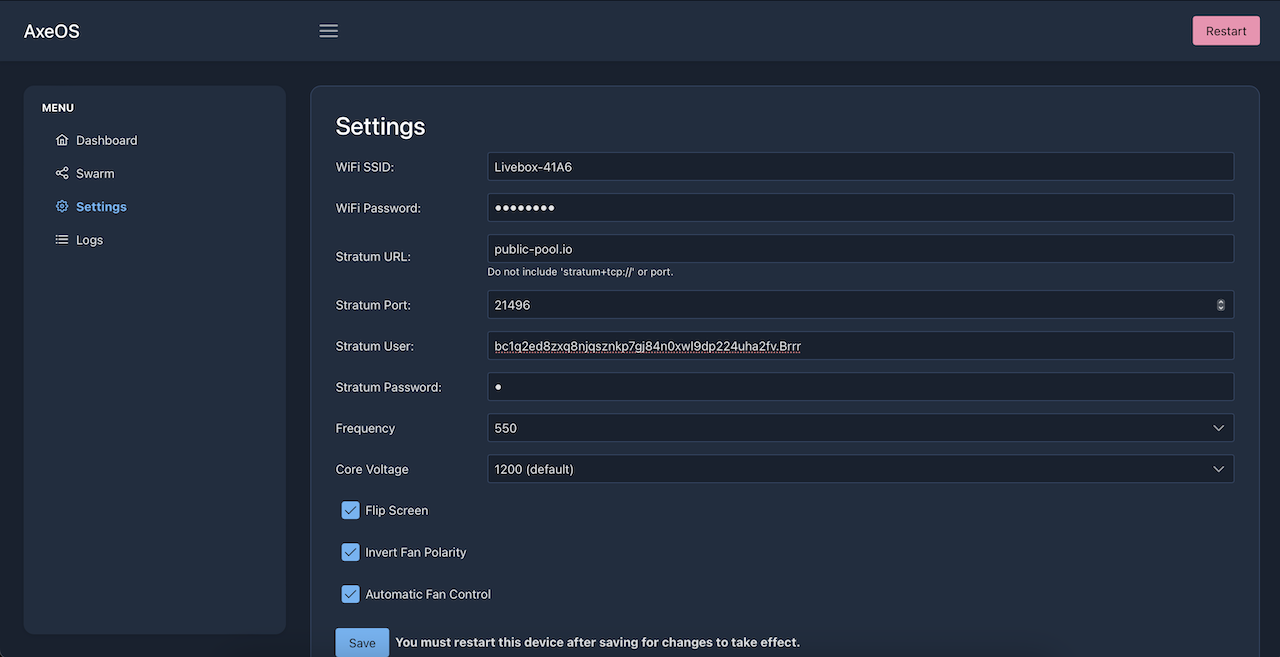Expand the Core Voltage chevron
This screenshot has width=1280, height=657.
click(1218, 468)
